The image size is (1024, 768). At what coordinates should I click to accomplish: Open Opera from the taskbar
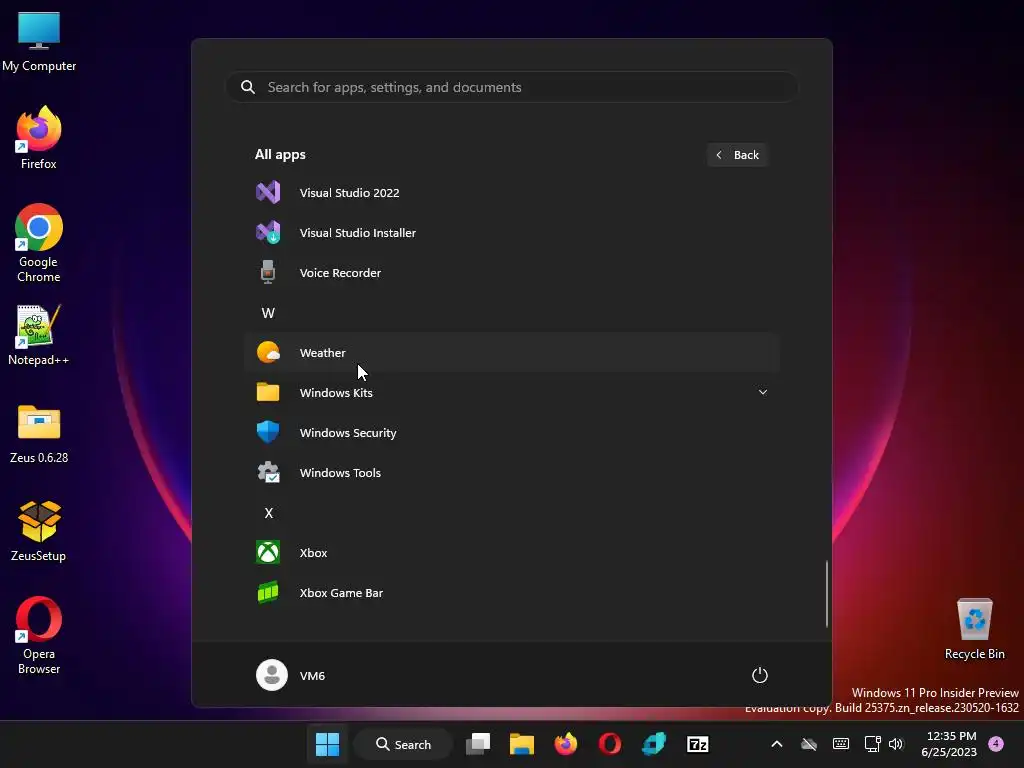609,744
